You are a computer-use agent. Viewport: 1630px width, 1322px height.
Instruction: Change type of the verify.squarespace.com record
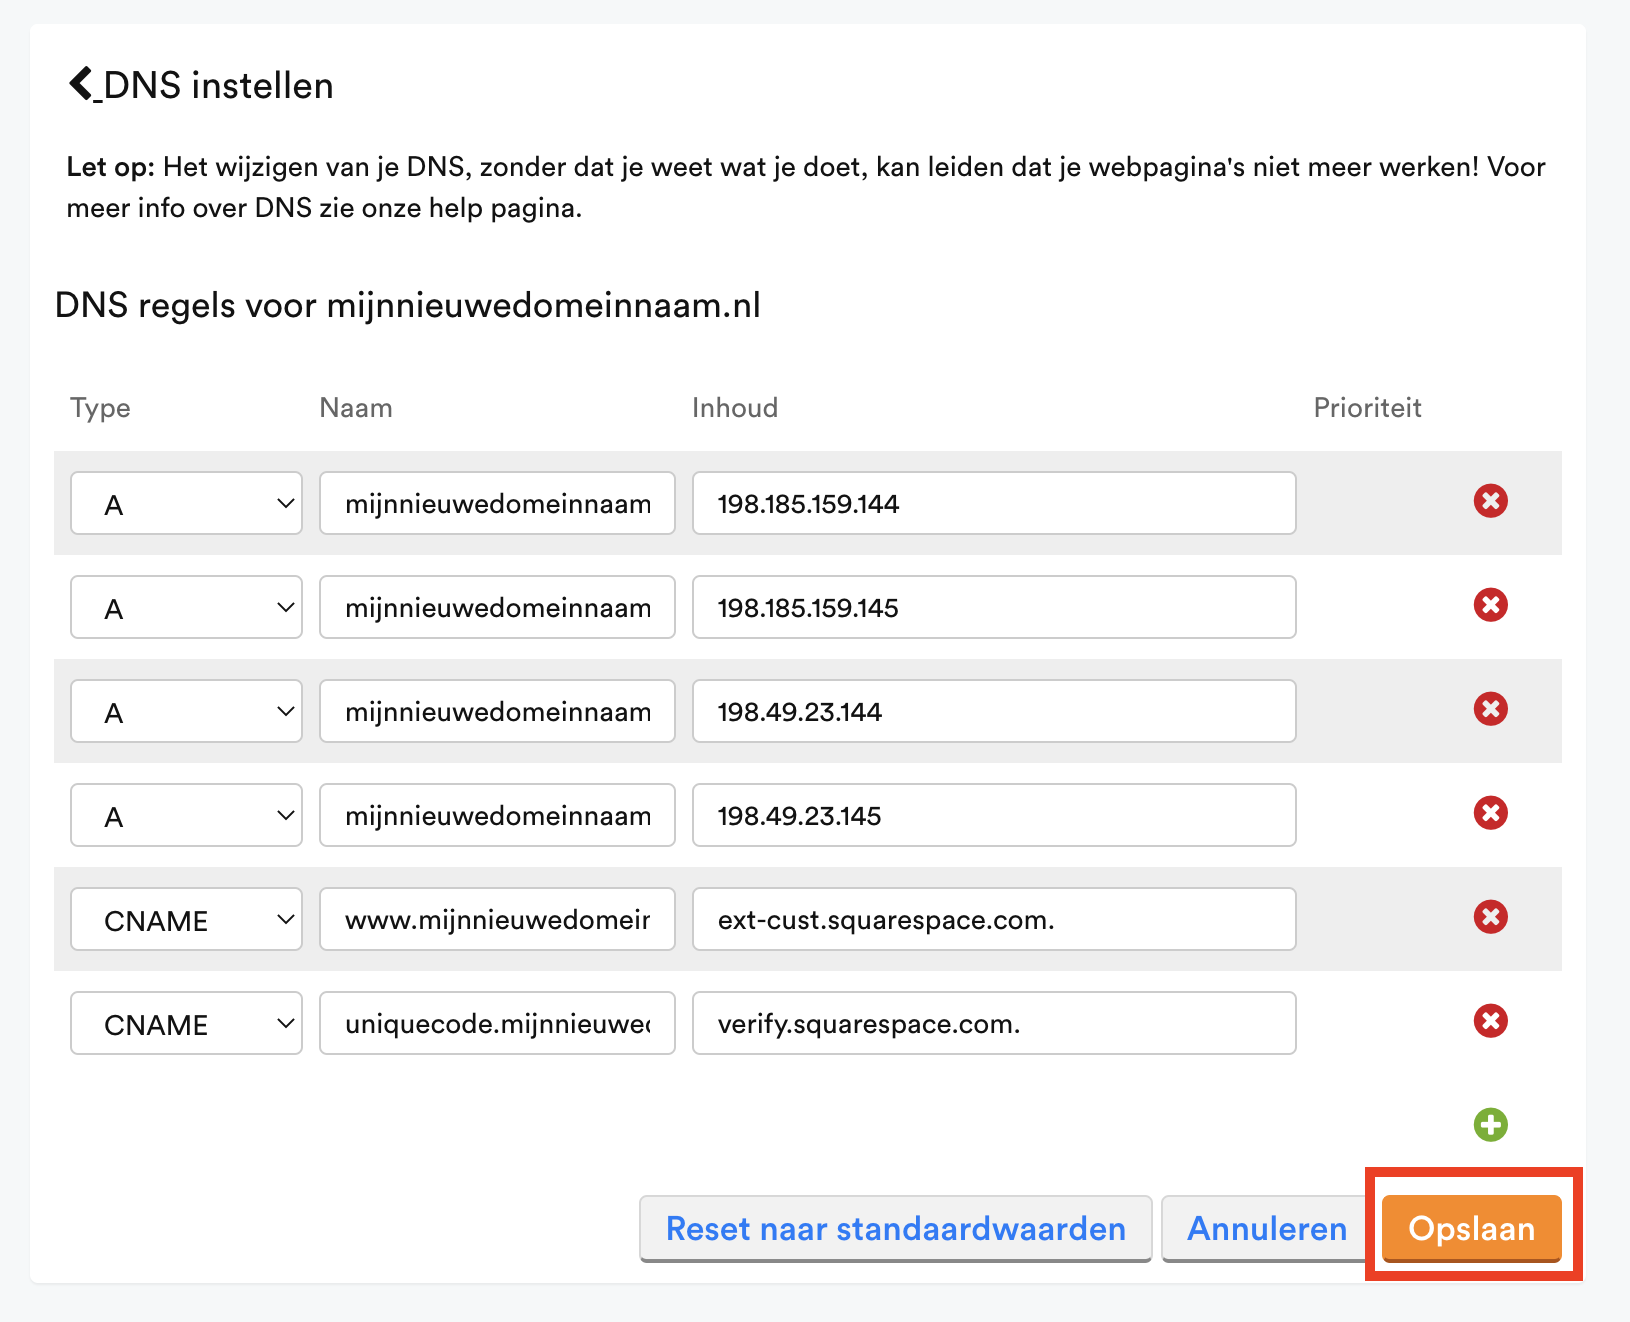coord(186,1023)
